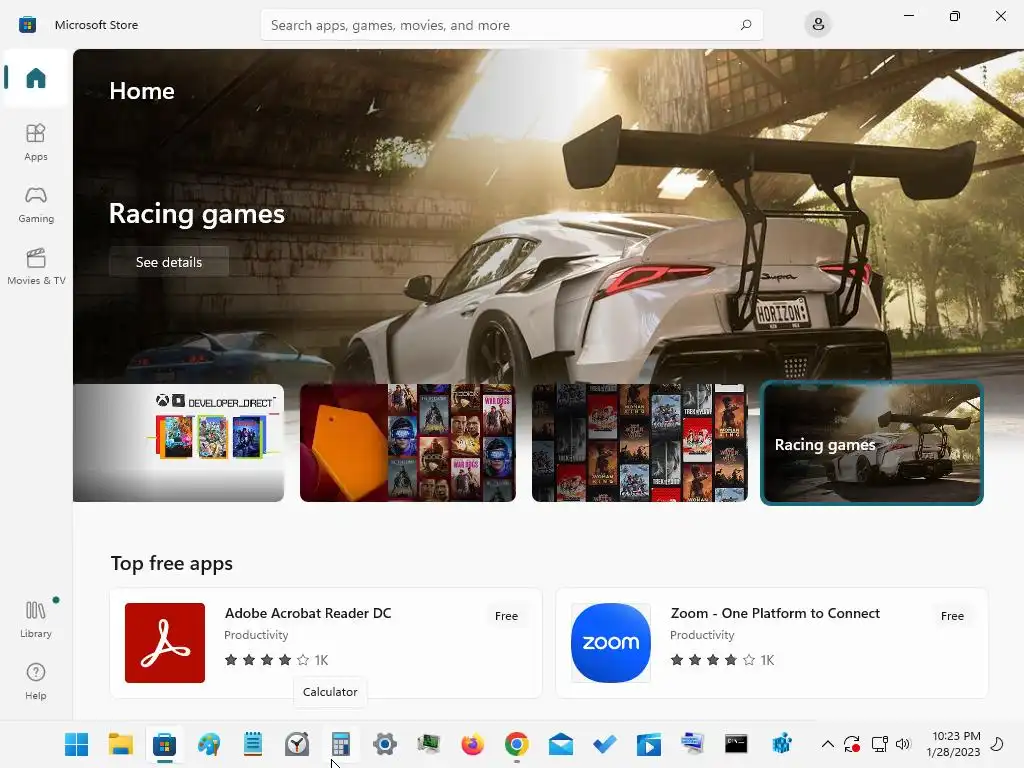Open the Library page
The width and height of the screenshot is (1024, 768).
click(36, 619)
